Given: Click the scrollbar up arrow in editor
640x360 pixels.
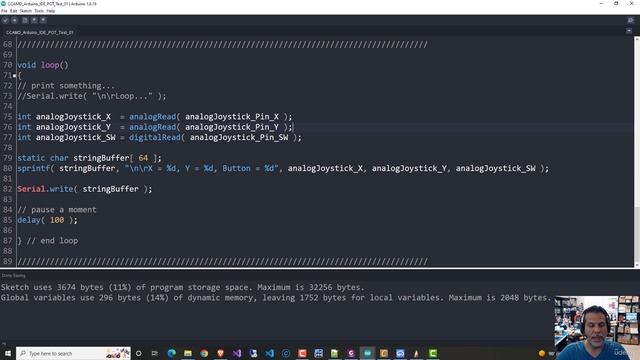Looking at the screenshot, I should [x=637, y=39].
